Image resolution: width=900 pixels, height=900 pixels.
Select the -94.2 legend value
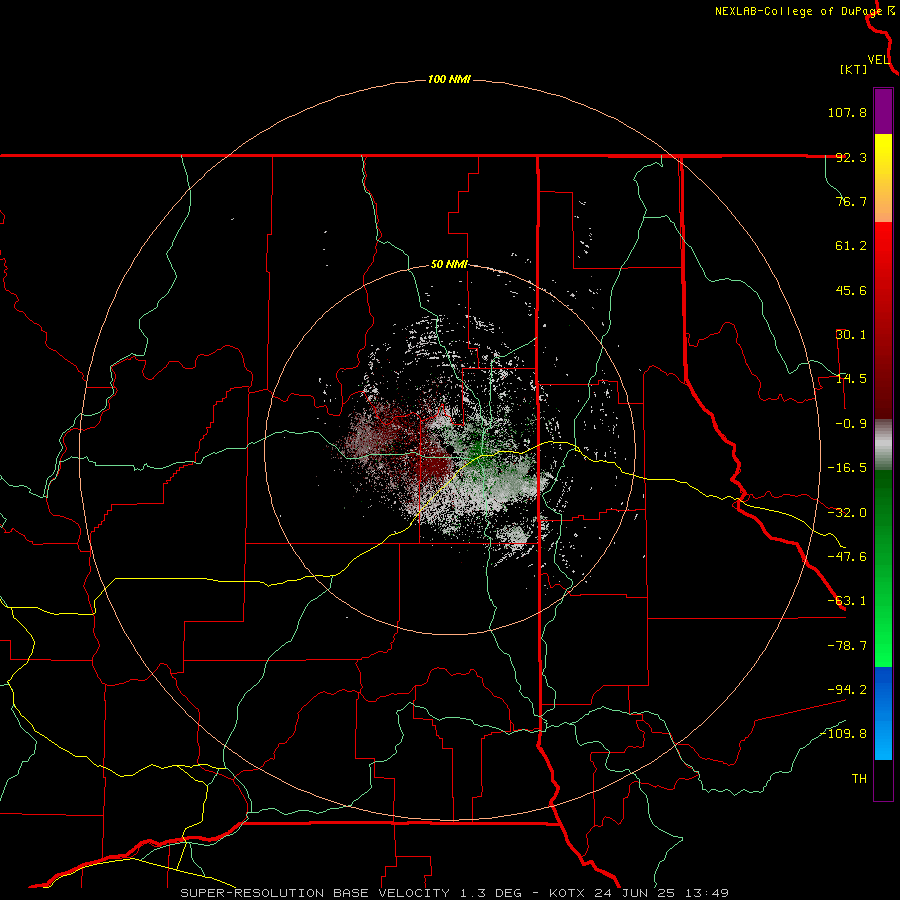click(847, 690)
